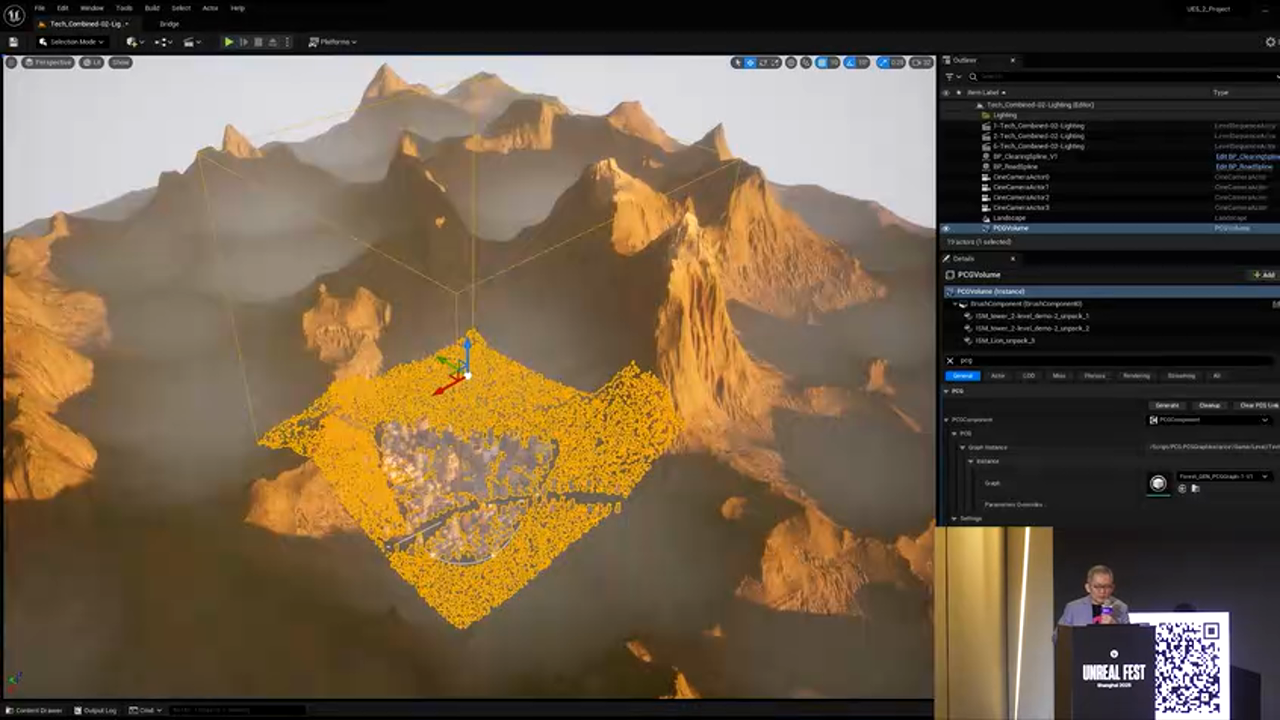Click the Save level icon

point(13,42)
